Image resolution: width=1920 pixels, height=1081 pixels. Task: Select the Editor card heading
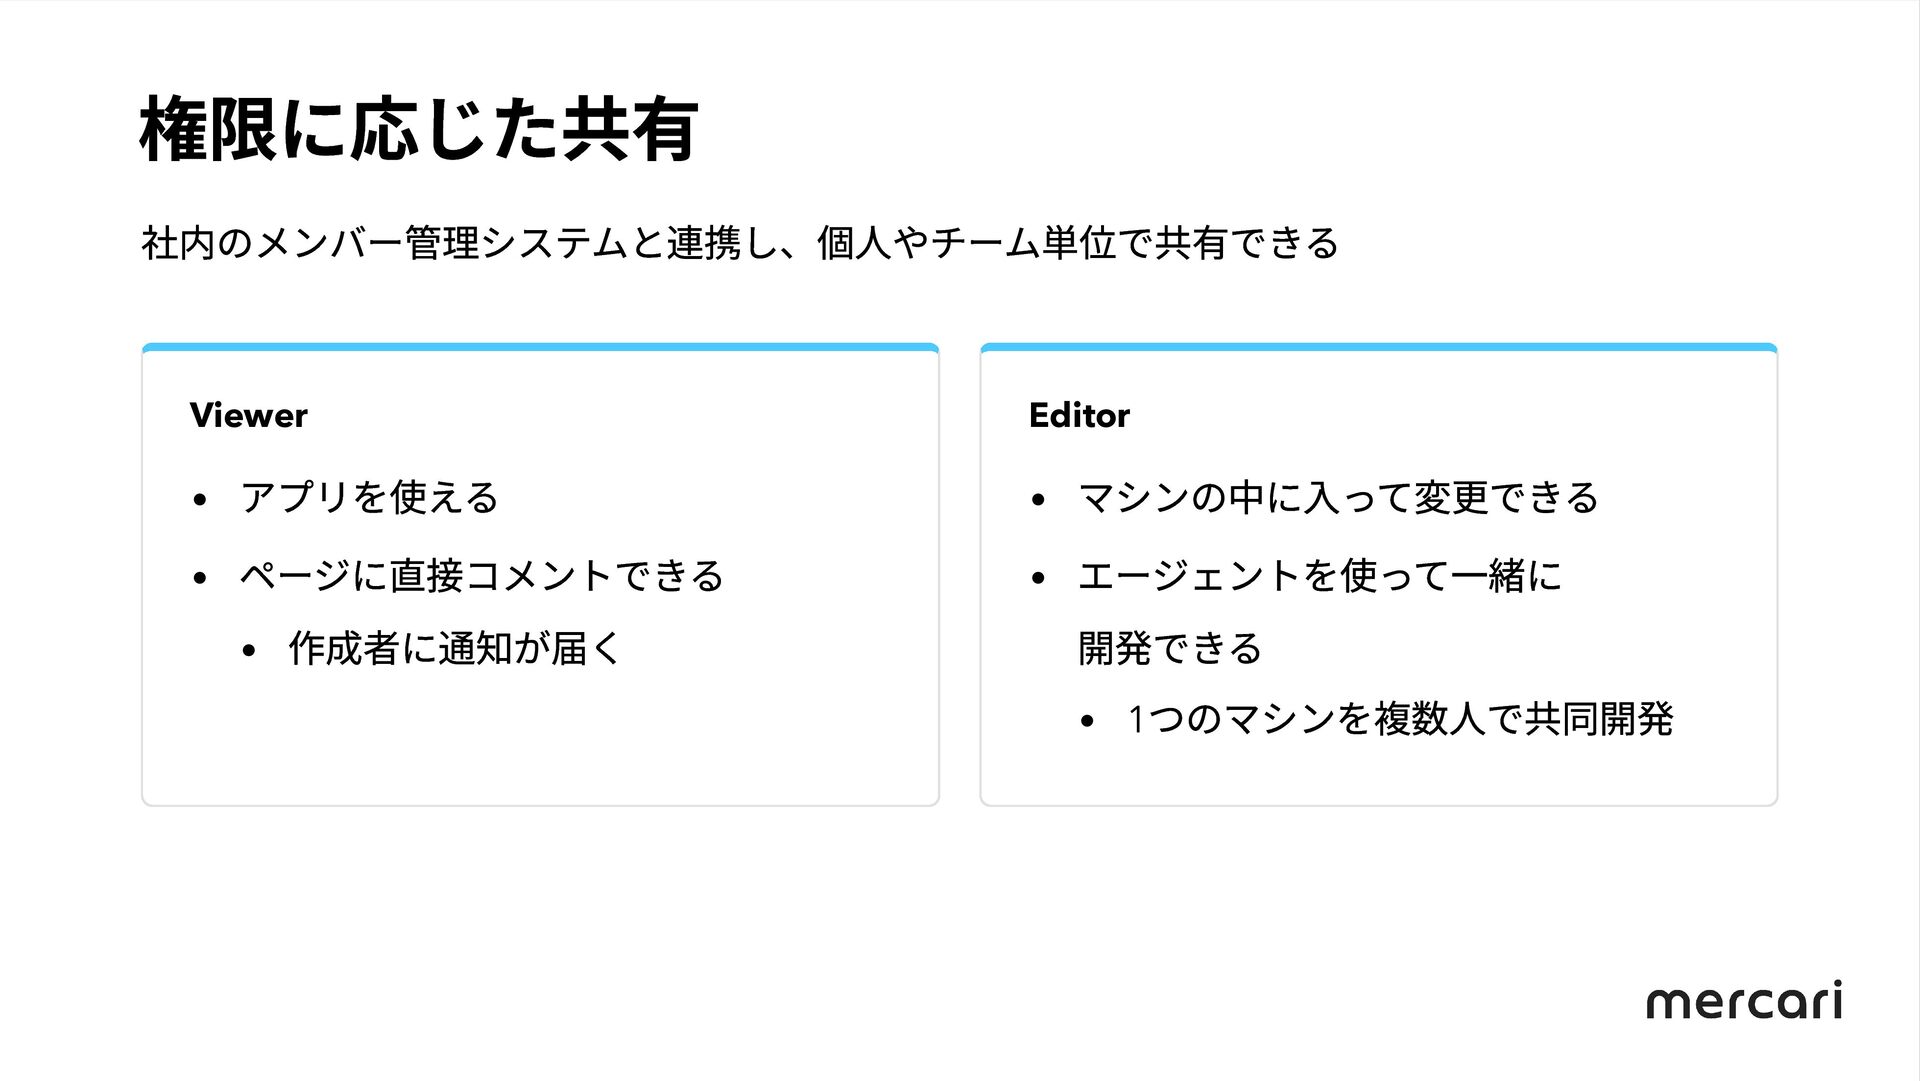pos(1079,415)
